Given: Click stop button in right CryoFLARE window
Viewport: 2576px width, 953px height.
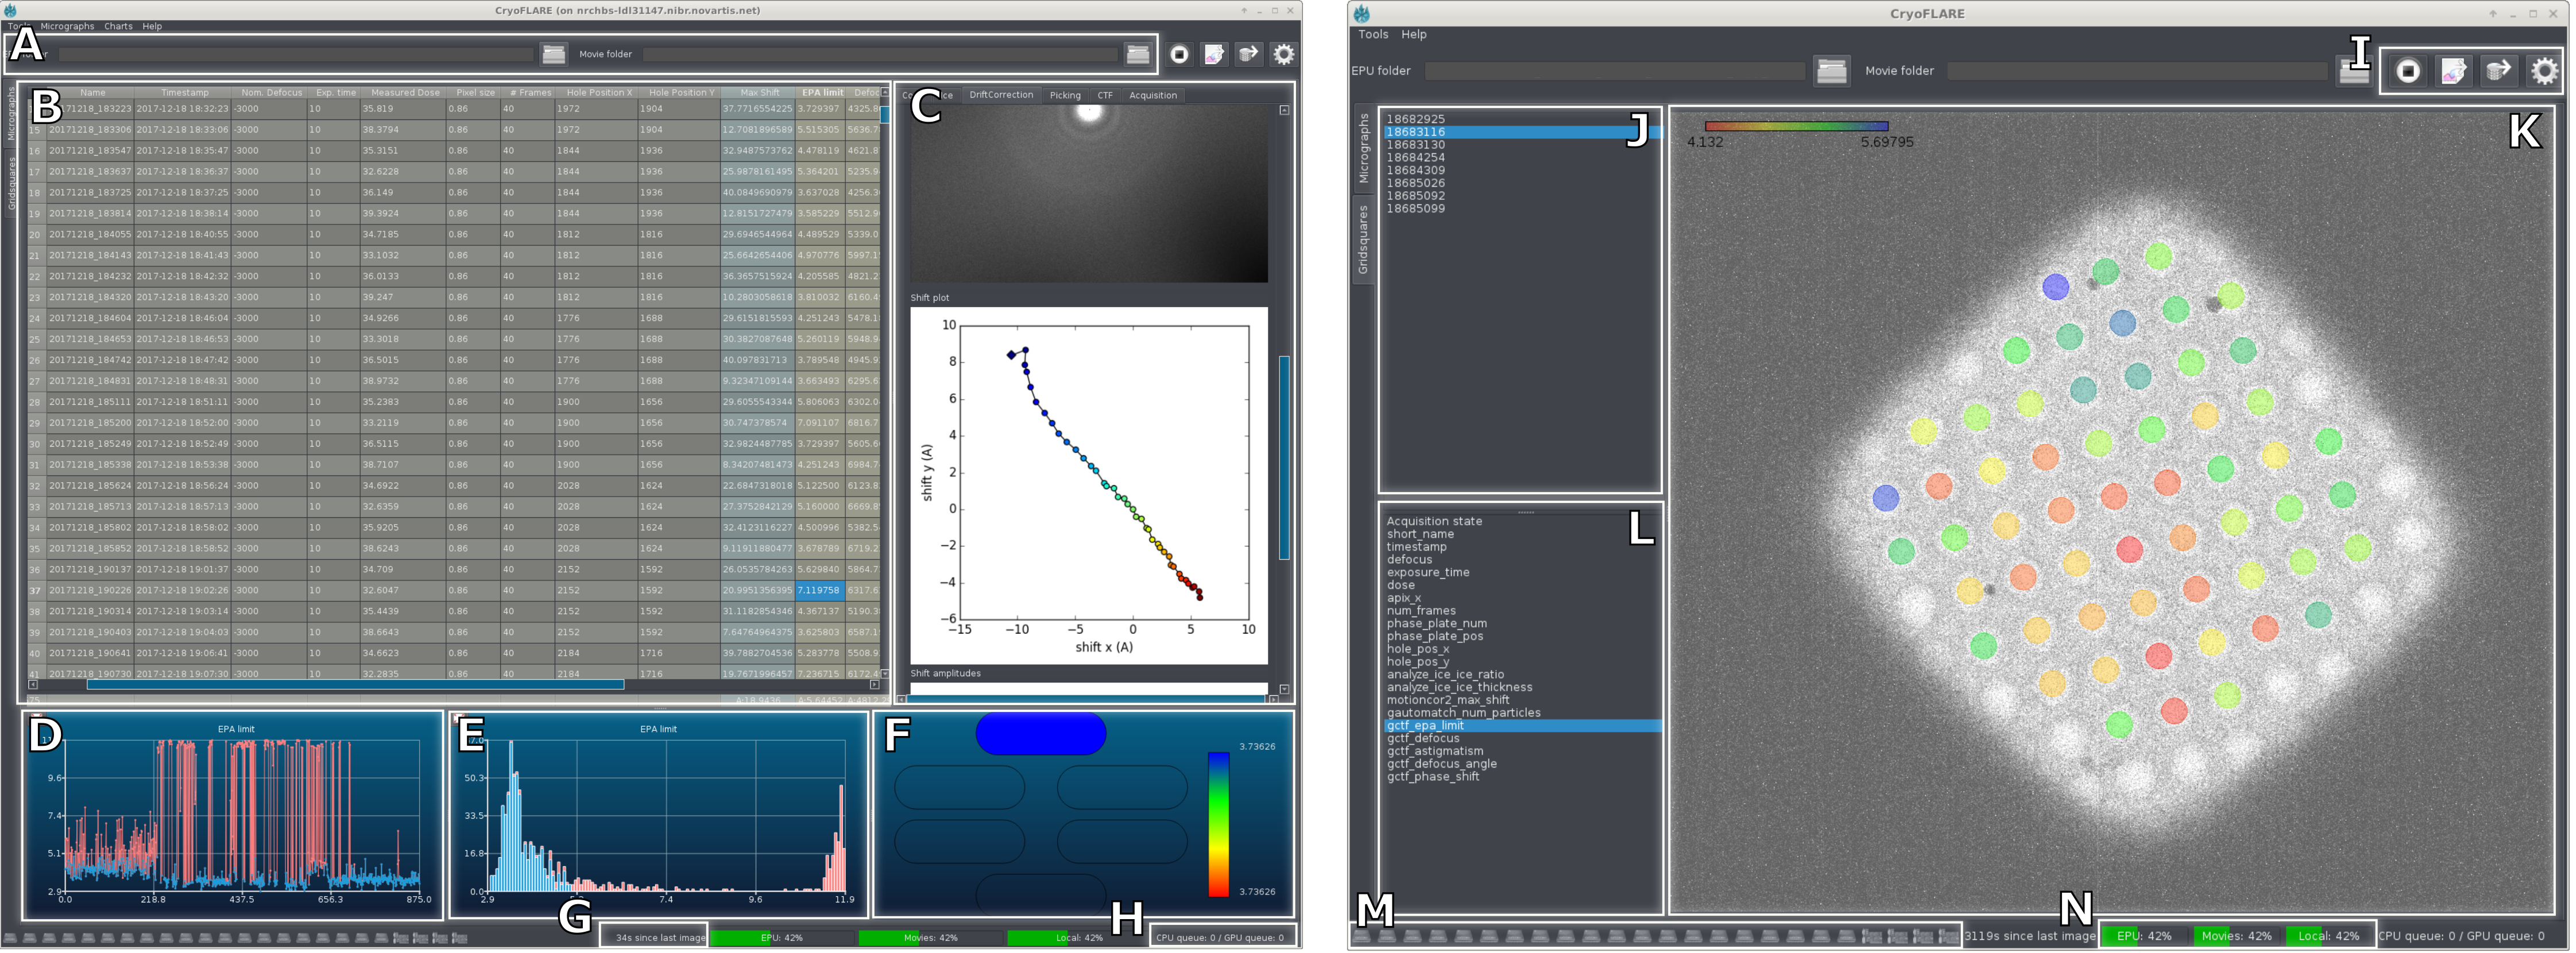Looking at the screenshot, I should (x=2408, y=71).
